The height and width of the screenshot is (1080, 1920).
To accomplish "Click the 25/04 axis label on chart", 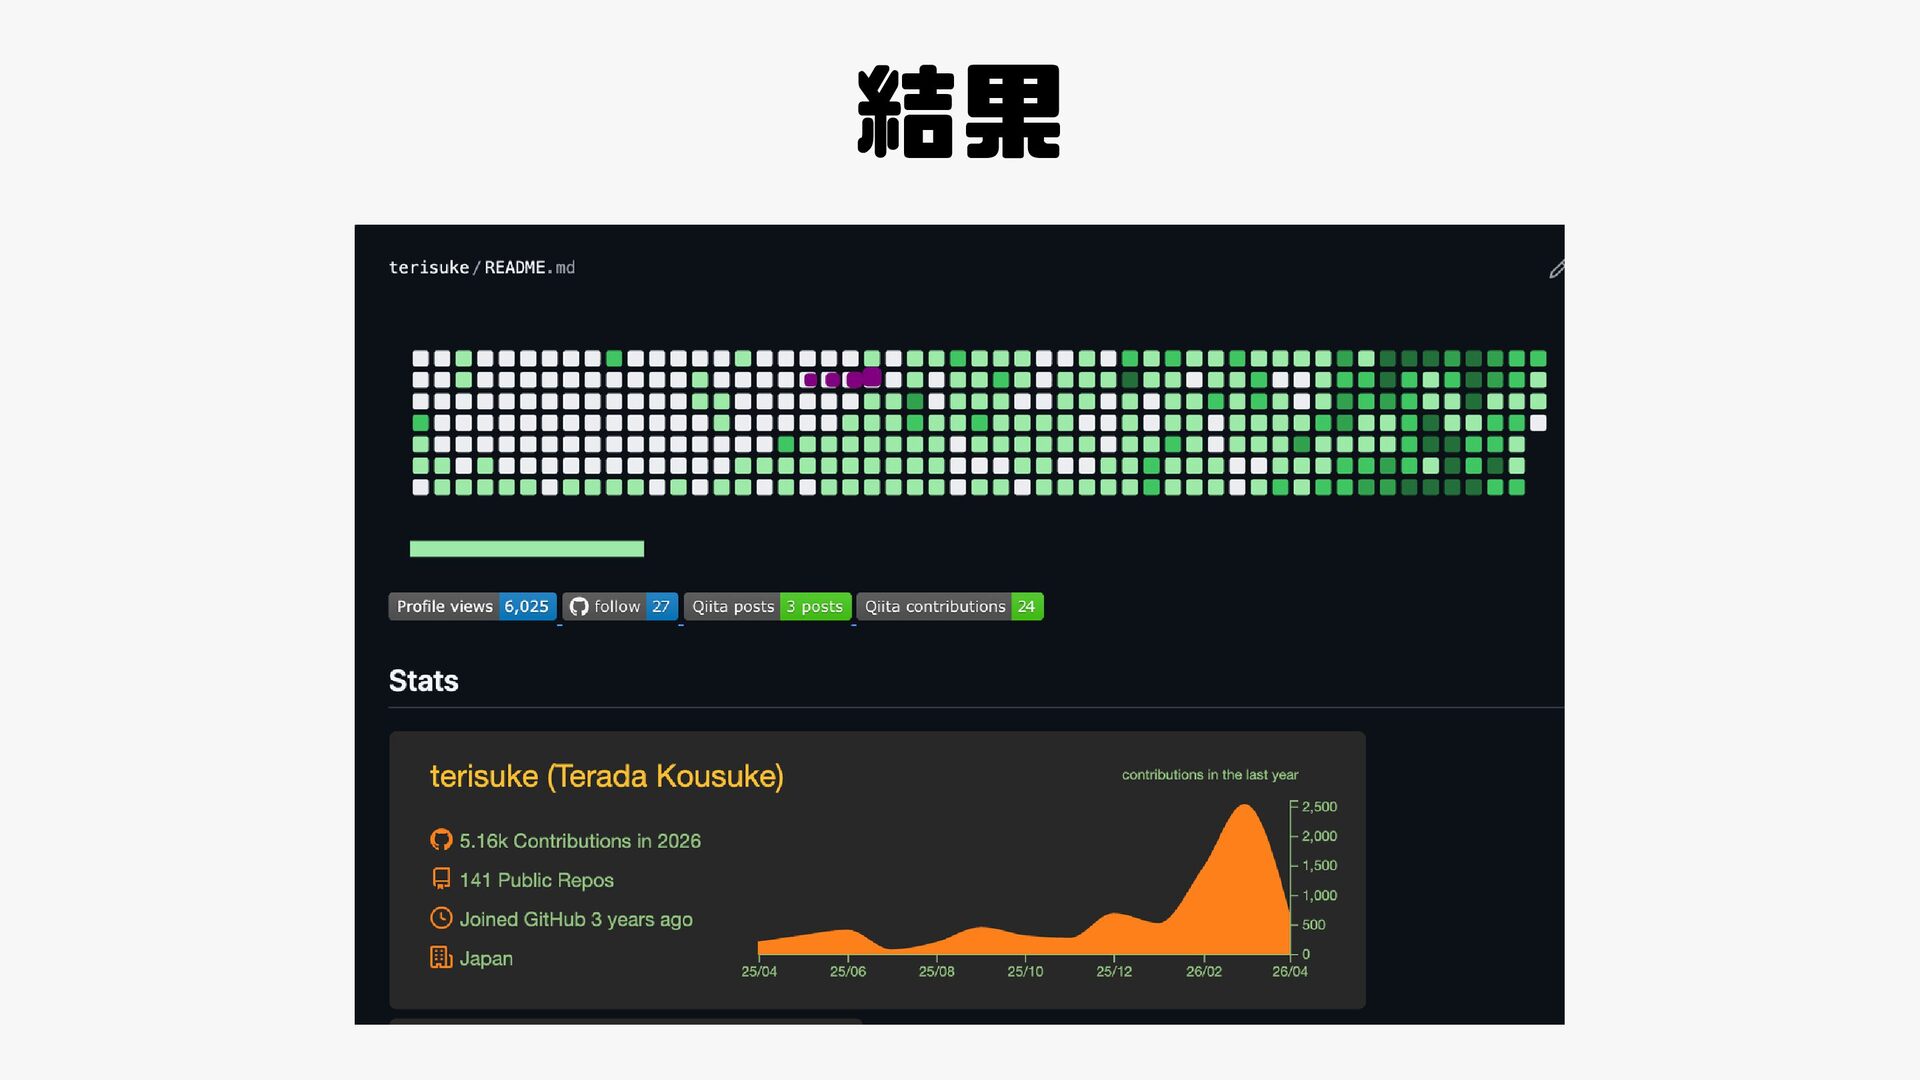I will (758, 971).
